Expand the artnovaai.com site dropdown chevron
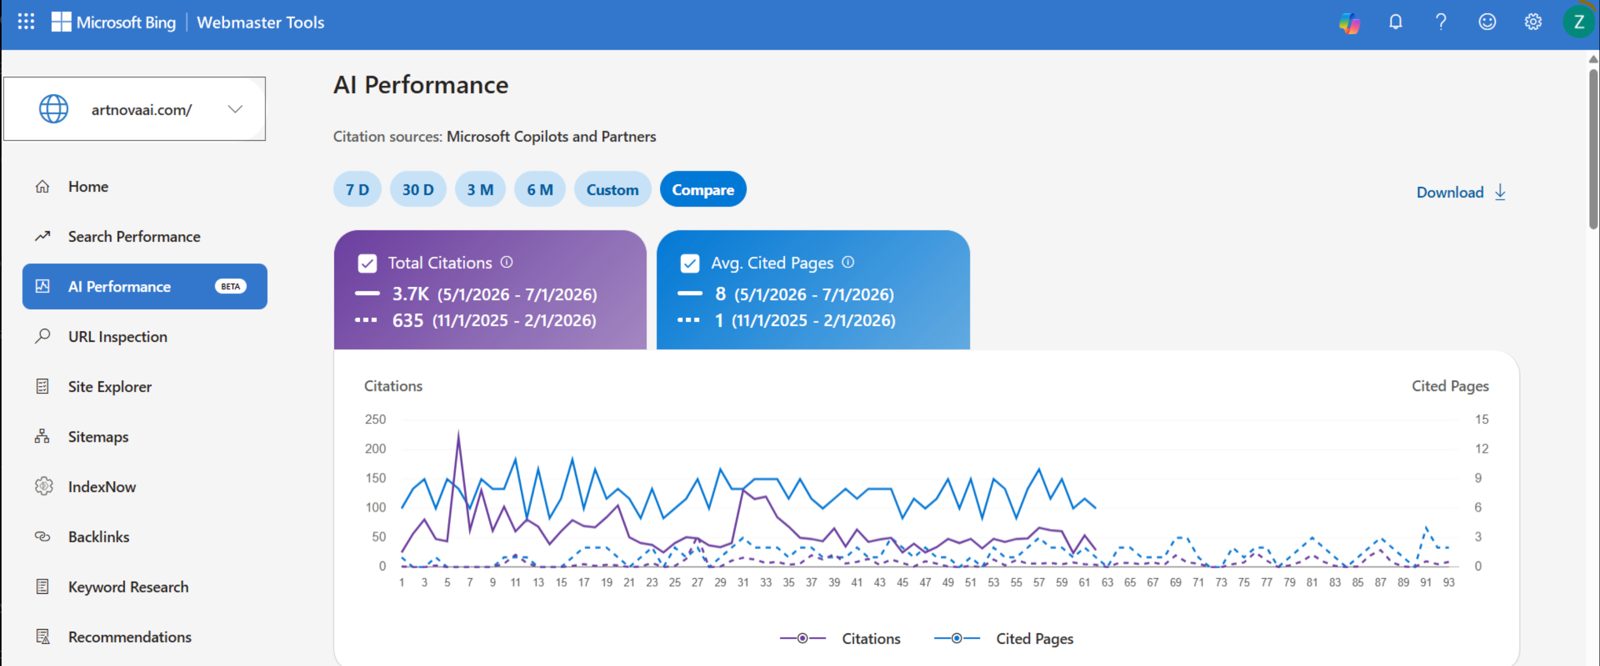Image resolution: width=1600 pixels, height=666 pixels. 235,109
